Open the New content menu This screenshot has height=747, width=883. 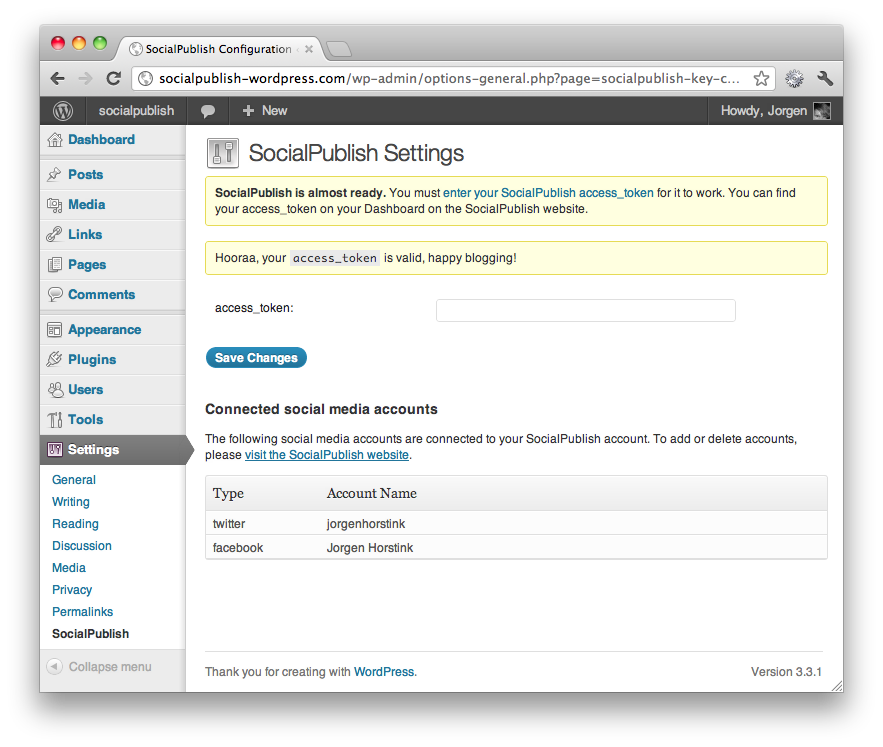point(265,111)
